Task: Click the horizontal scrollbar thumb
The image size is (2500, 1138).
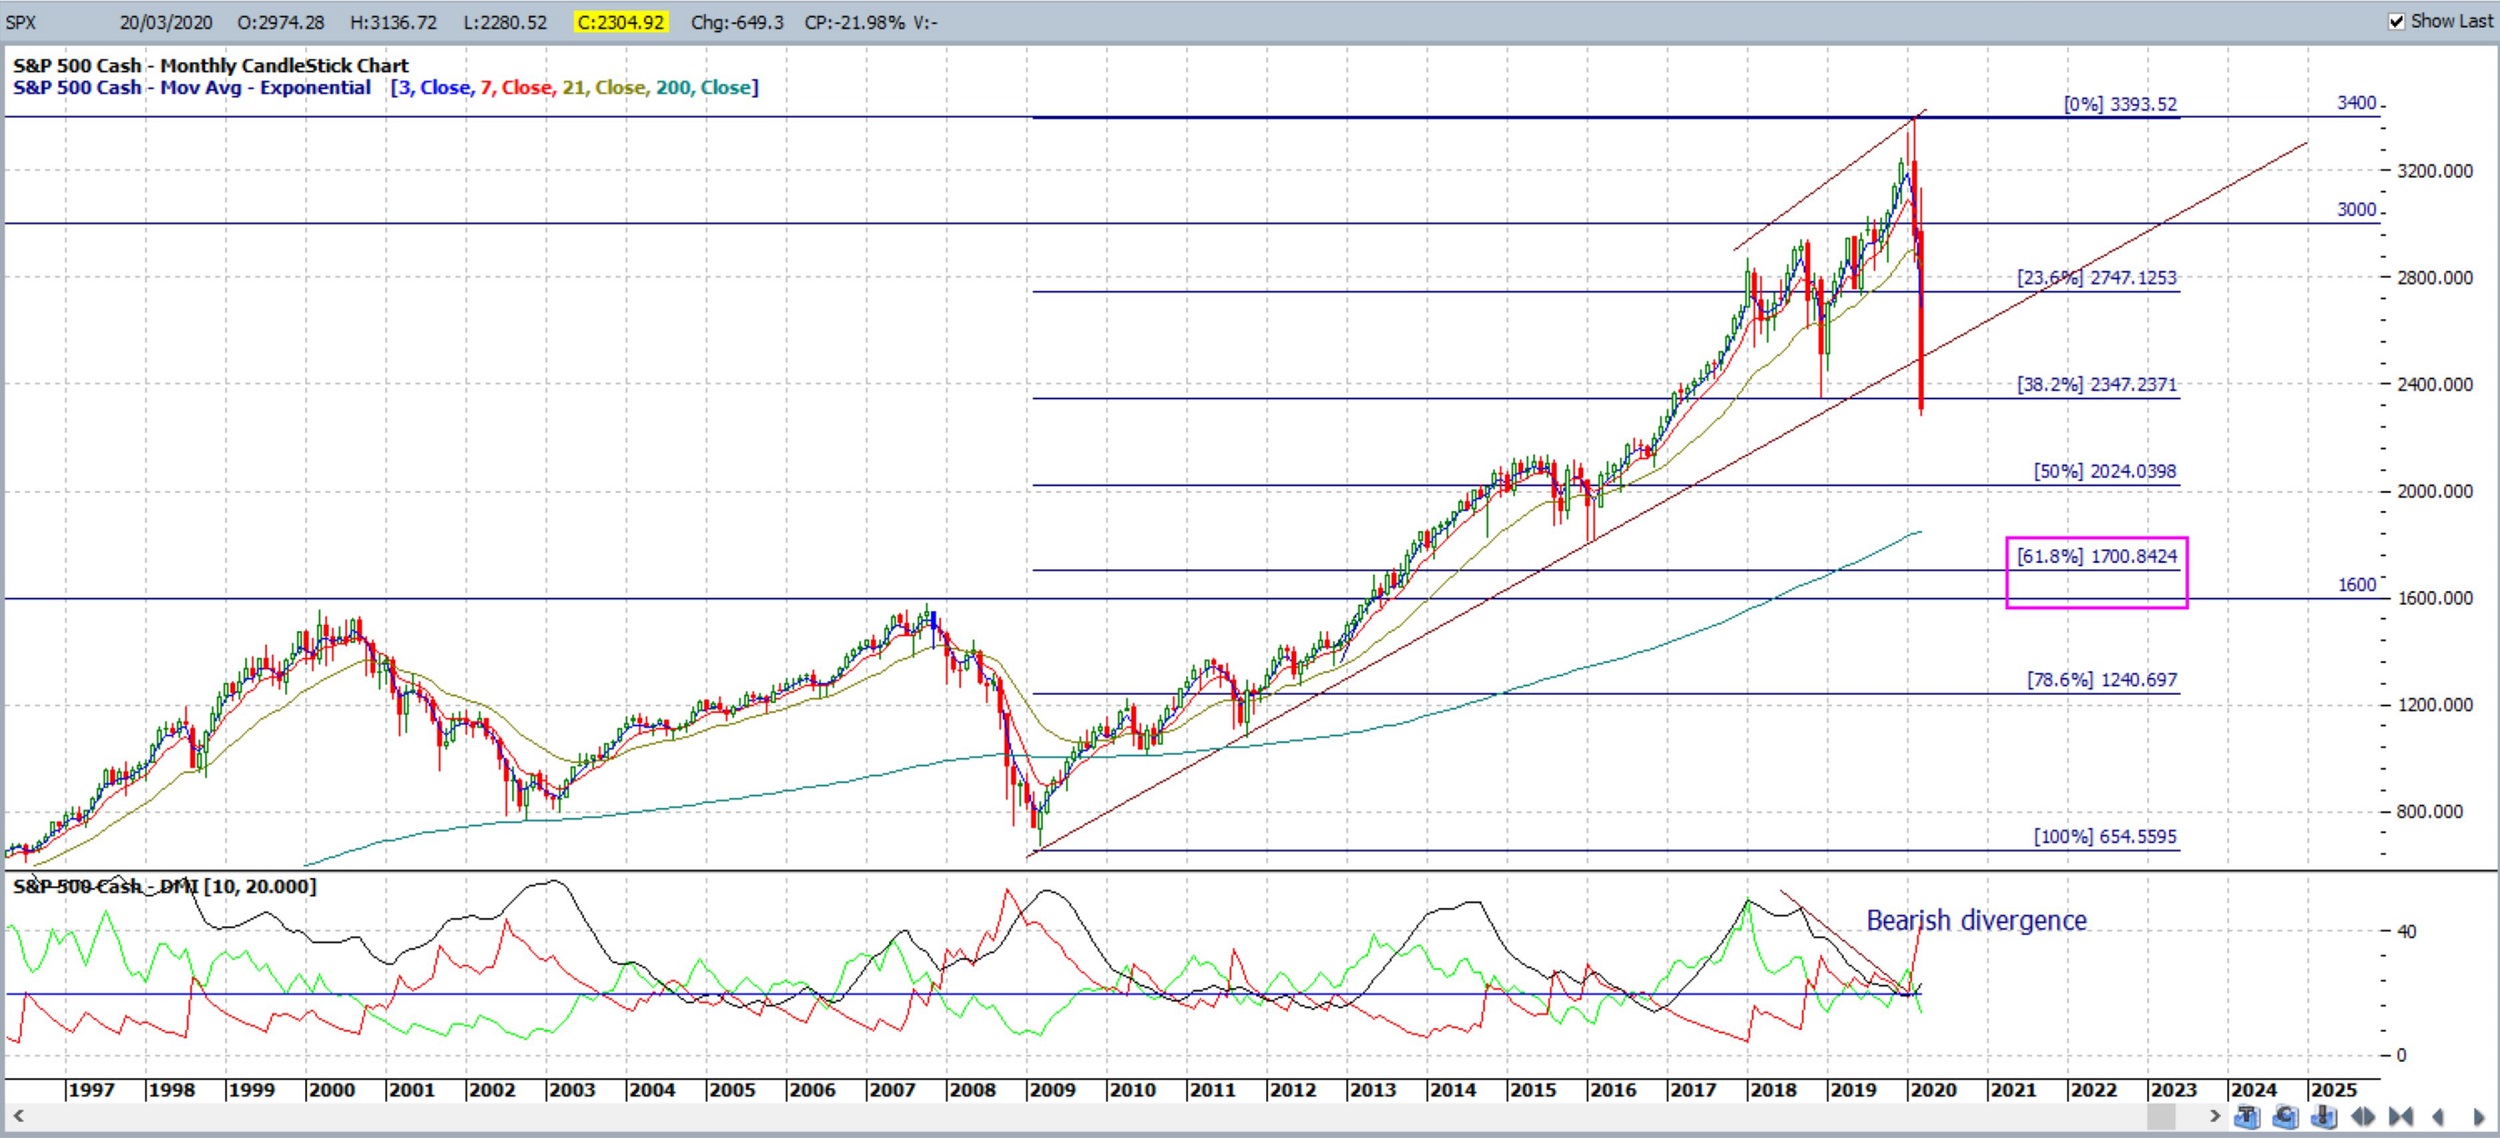Action: (2161, 1116)
